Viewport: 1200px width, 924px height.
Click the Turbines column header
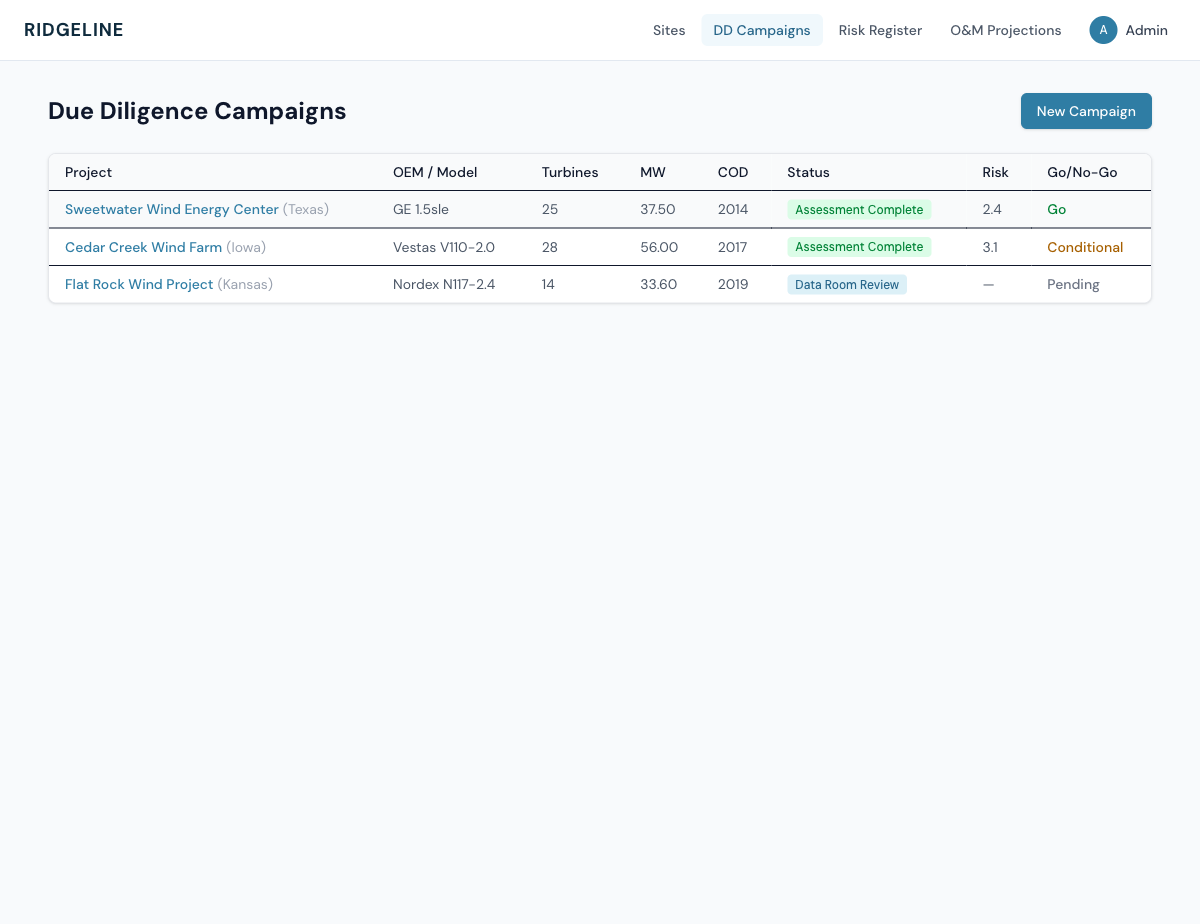(570, 172)
